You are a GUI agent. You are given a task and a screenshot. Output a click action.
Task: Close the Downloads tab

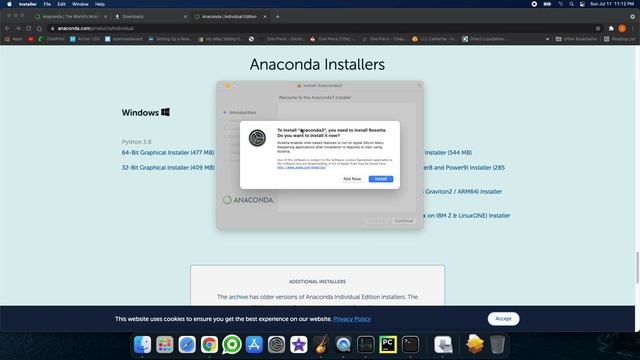[185, 17]
